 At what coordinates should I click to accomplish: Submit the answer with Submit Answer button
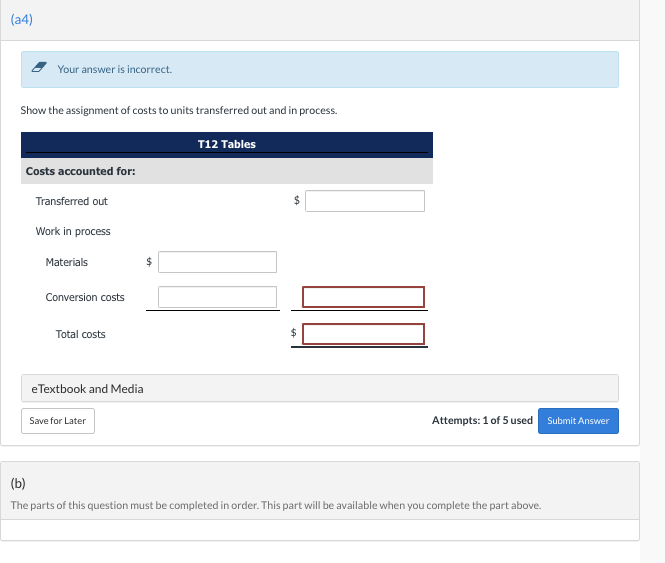(578, 421)
